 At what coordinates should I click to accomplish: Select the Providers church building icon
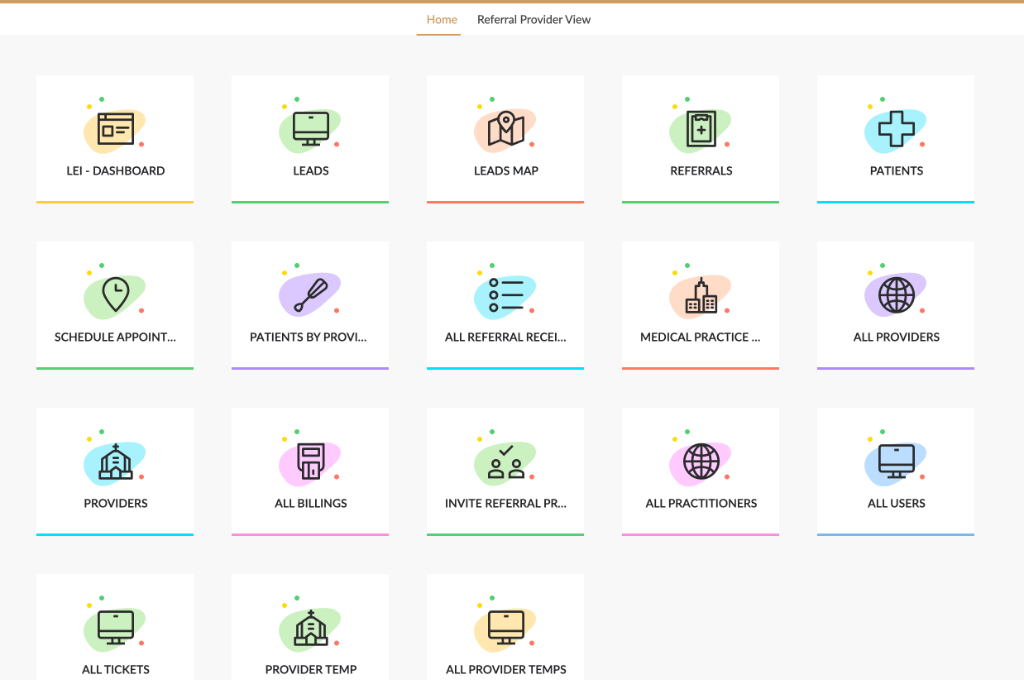[116, 461]
